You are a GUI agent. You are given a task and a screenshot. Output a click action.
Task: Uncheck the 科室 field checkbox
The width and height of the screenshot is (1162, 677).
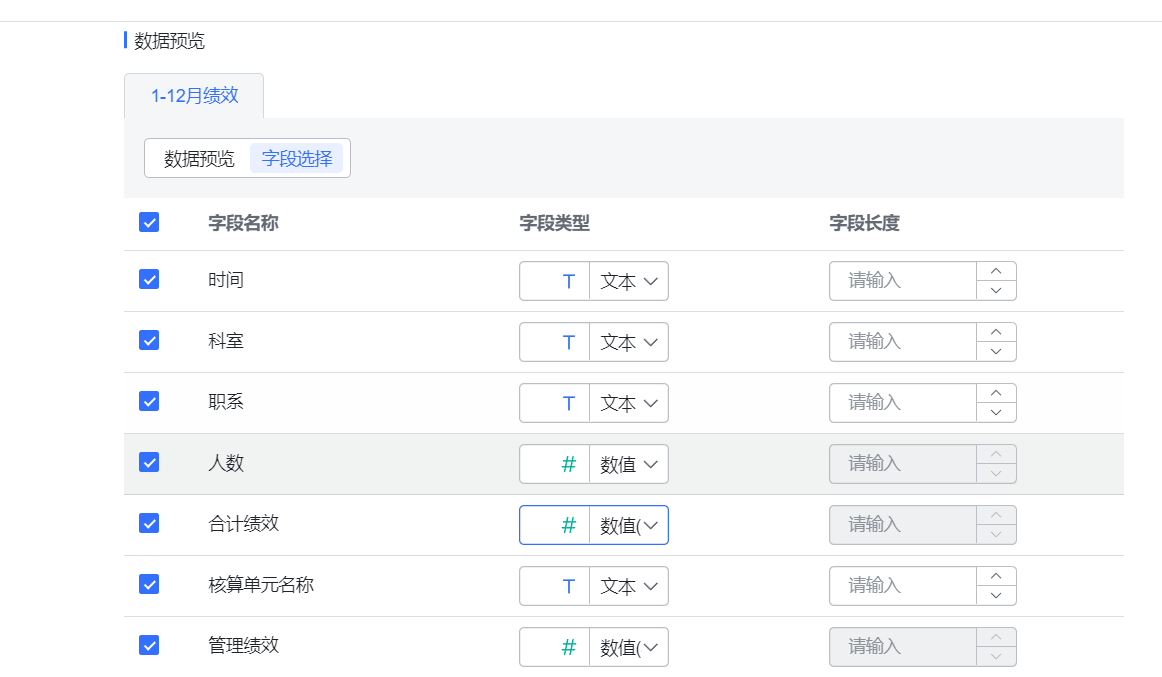[x=149, y=340]
